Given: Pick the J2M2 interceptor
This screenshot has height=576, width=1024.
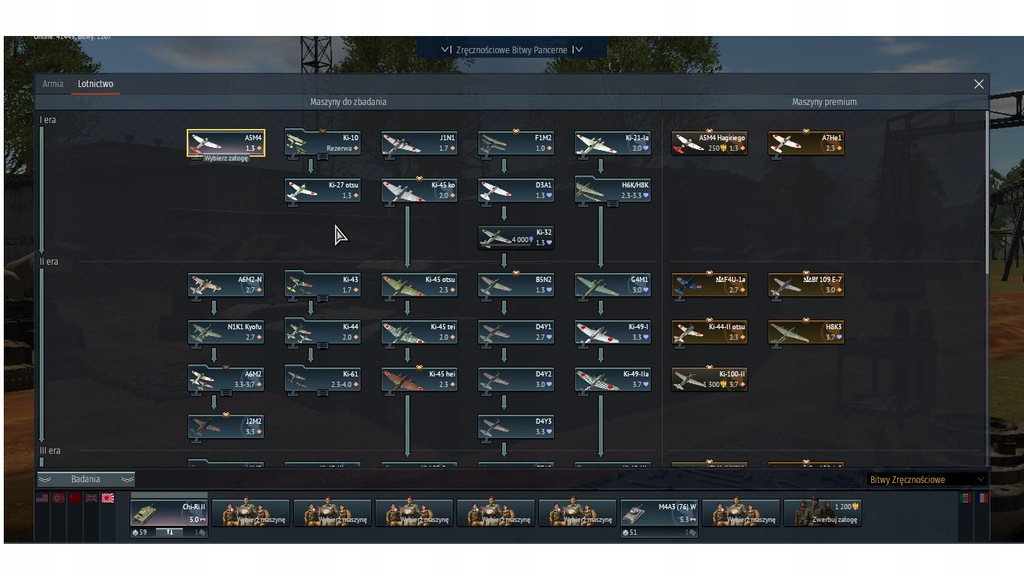Looking at the screenshot, I should [226, 426].
